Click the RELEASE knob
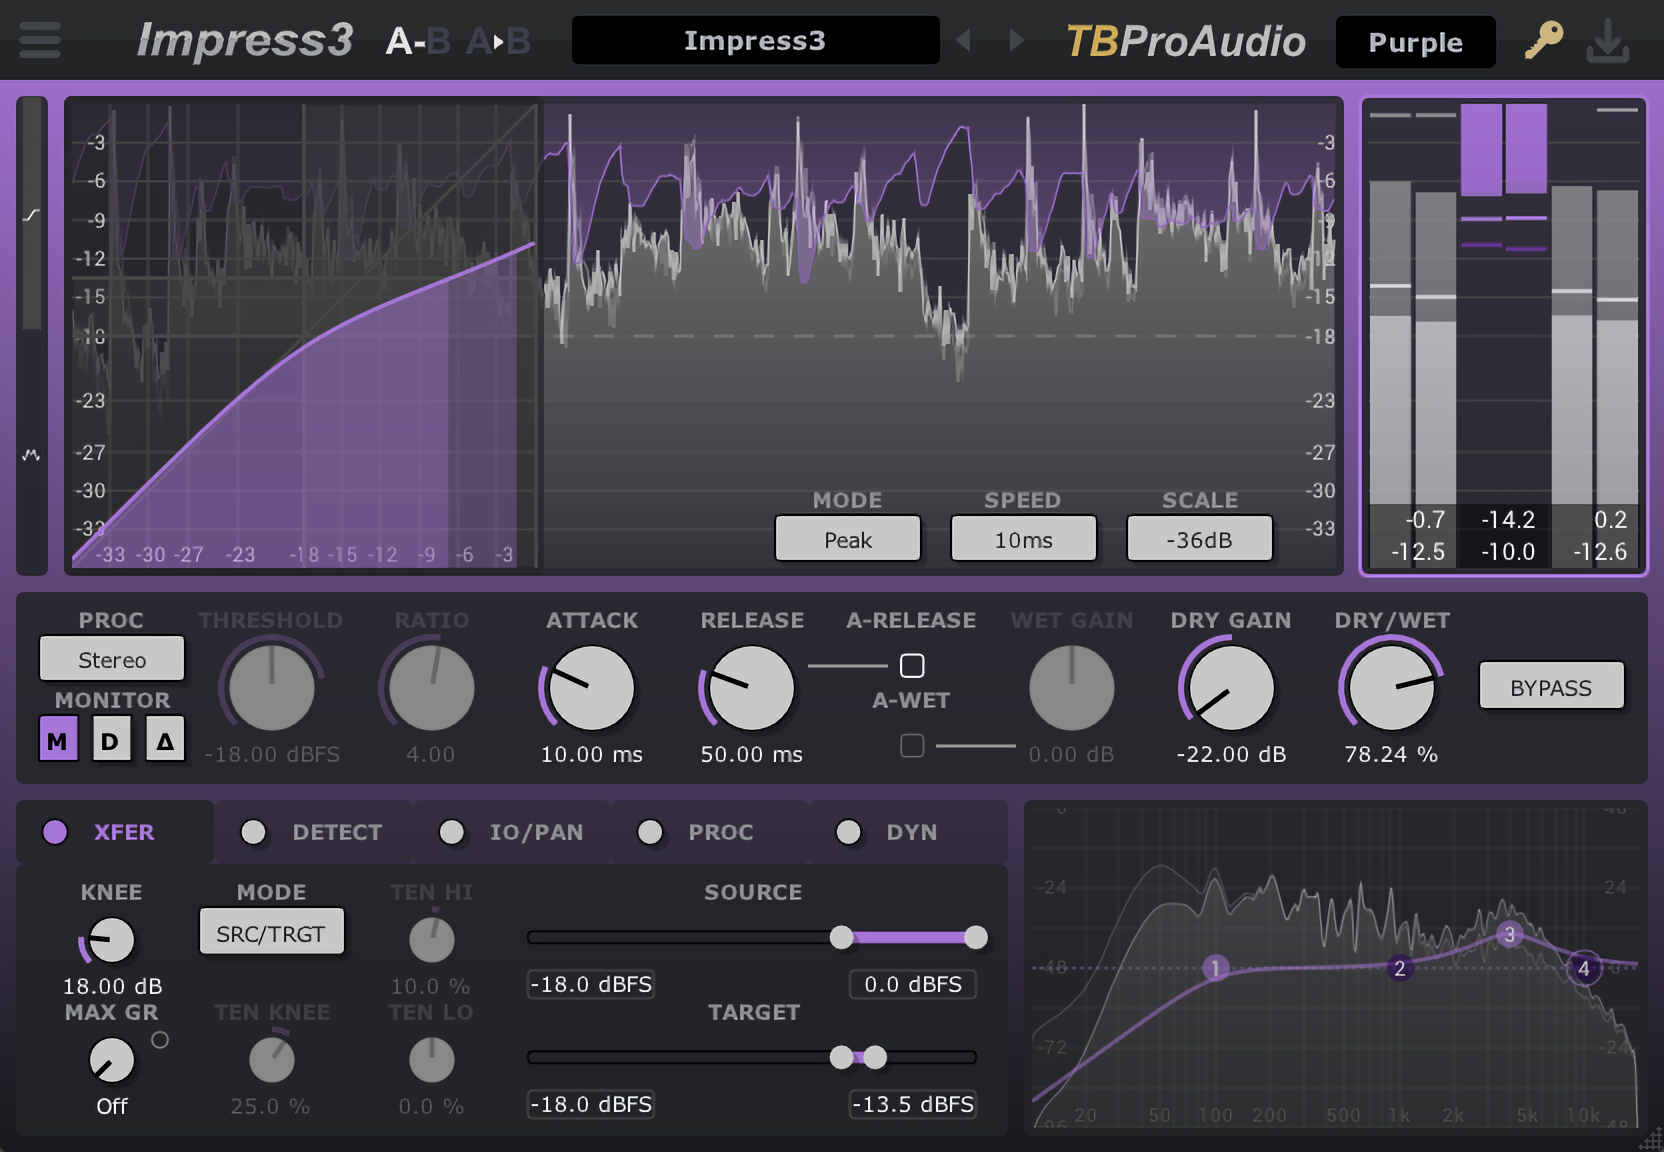This screenshot has width=1664, height=1152. coord(752,688)
